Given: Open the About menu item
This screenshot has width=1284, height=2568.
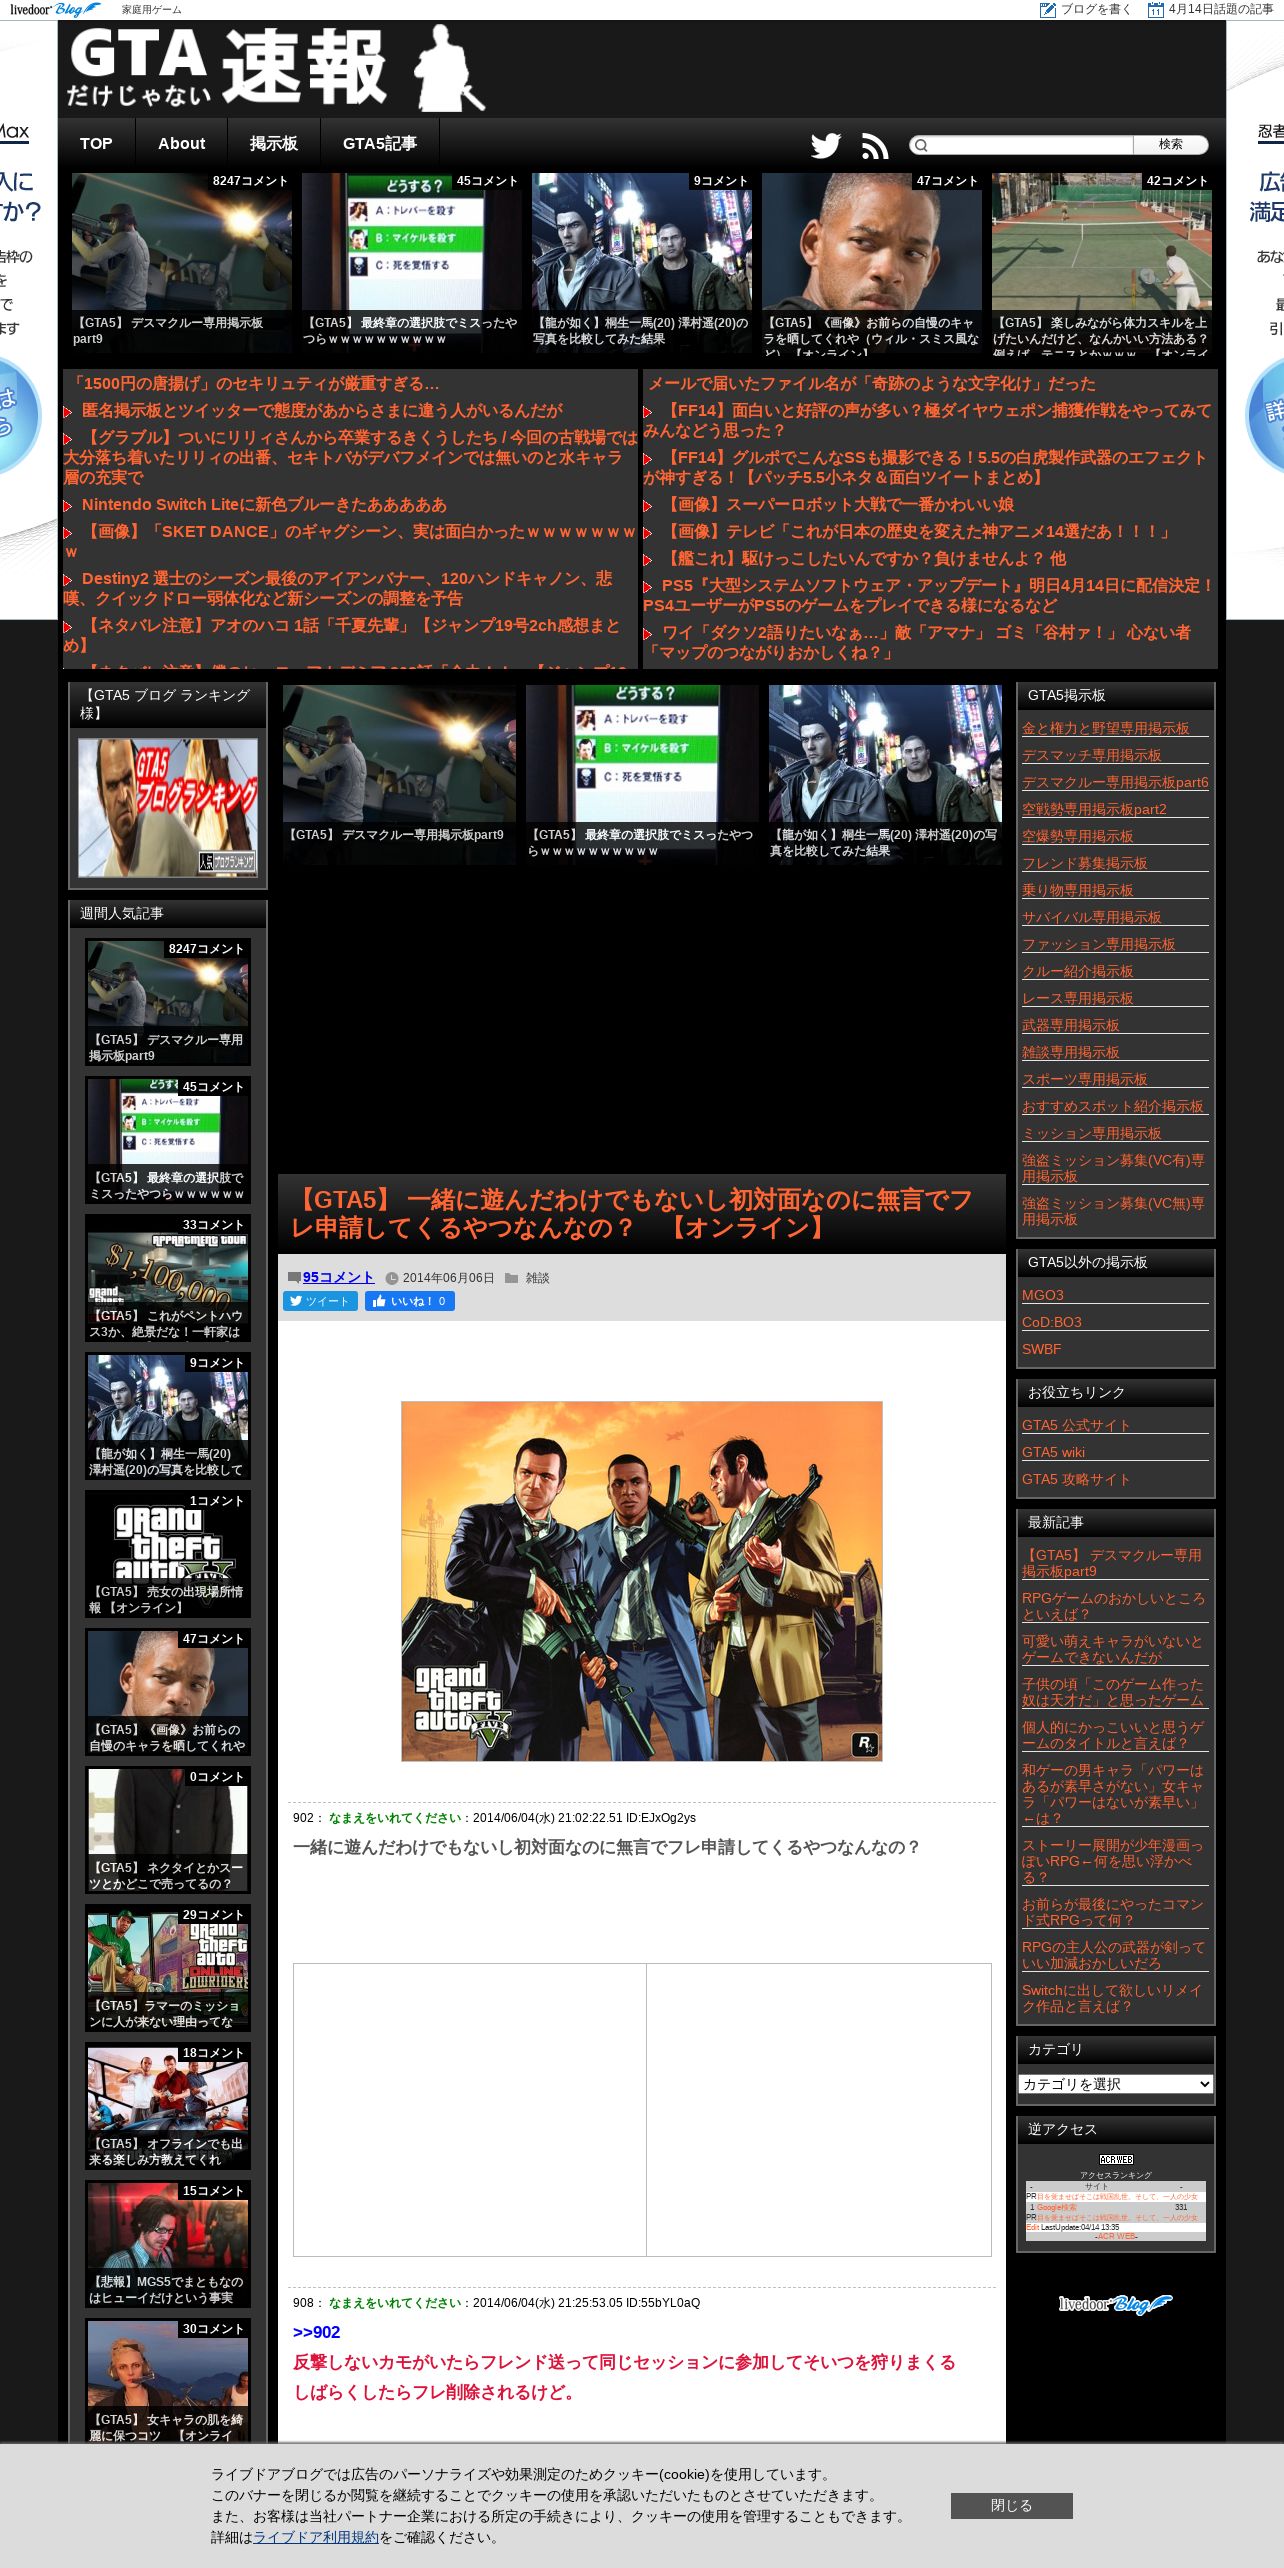Looking at the screenshot, I should point(181,144).
